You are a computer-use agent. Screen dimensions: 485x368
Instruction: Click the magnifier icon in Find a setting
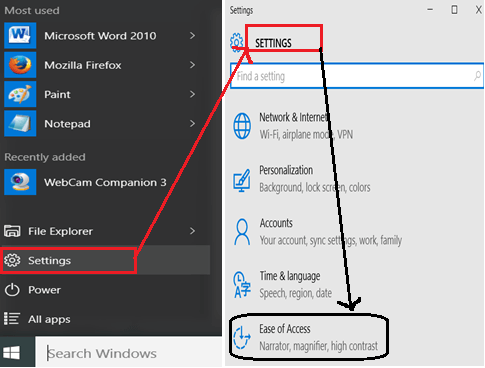(x=477, y=76)
